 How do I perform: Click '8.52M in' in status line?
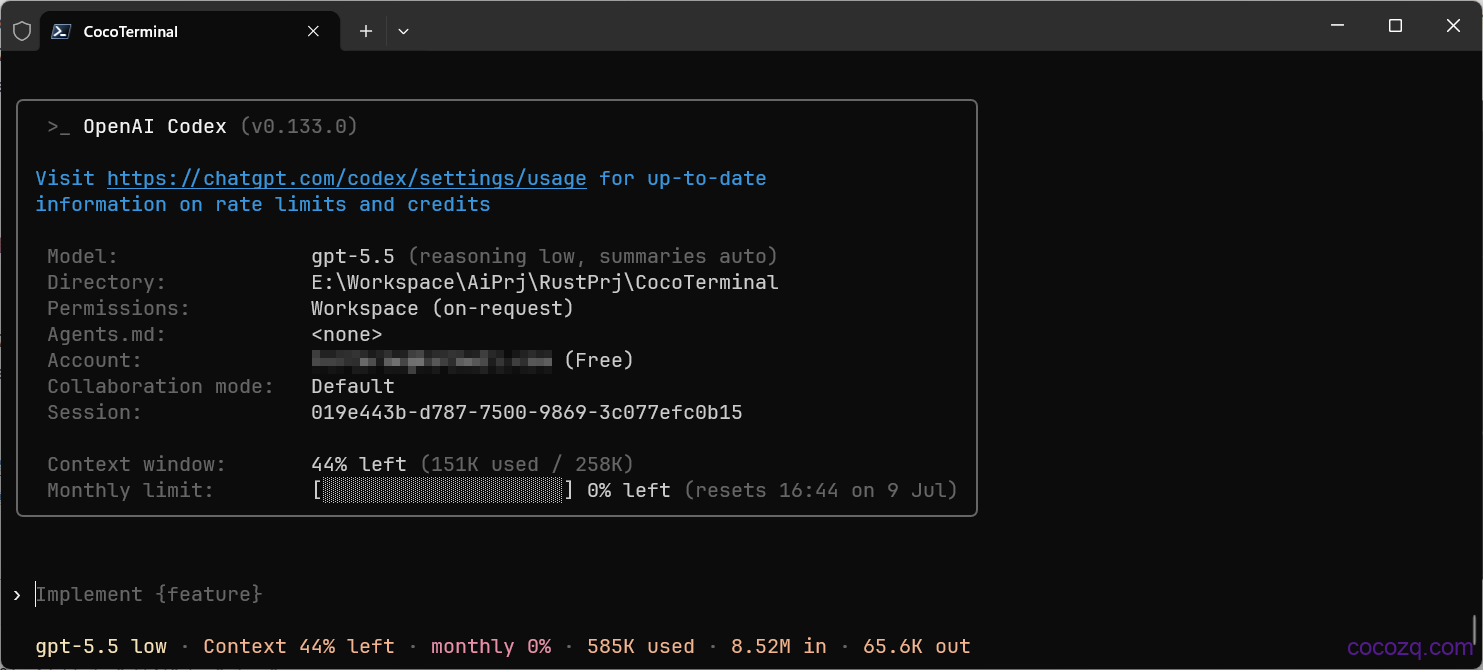pos(779,646)
